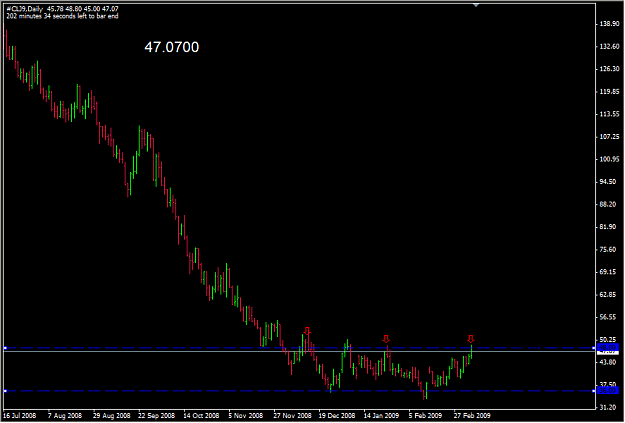Click the red down arrow near 14 Jan 2009
Image resolution: width=625 pixels, height=423 pixels.
point(386,339)
